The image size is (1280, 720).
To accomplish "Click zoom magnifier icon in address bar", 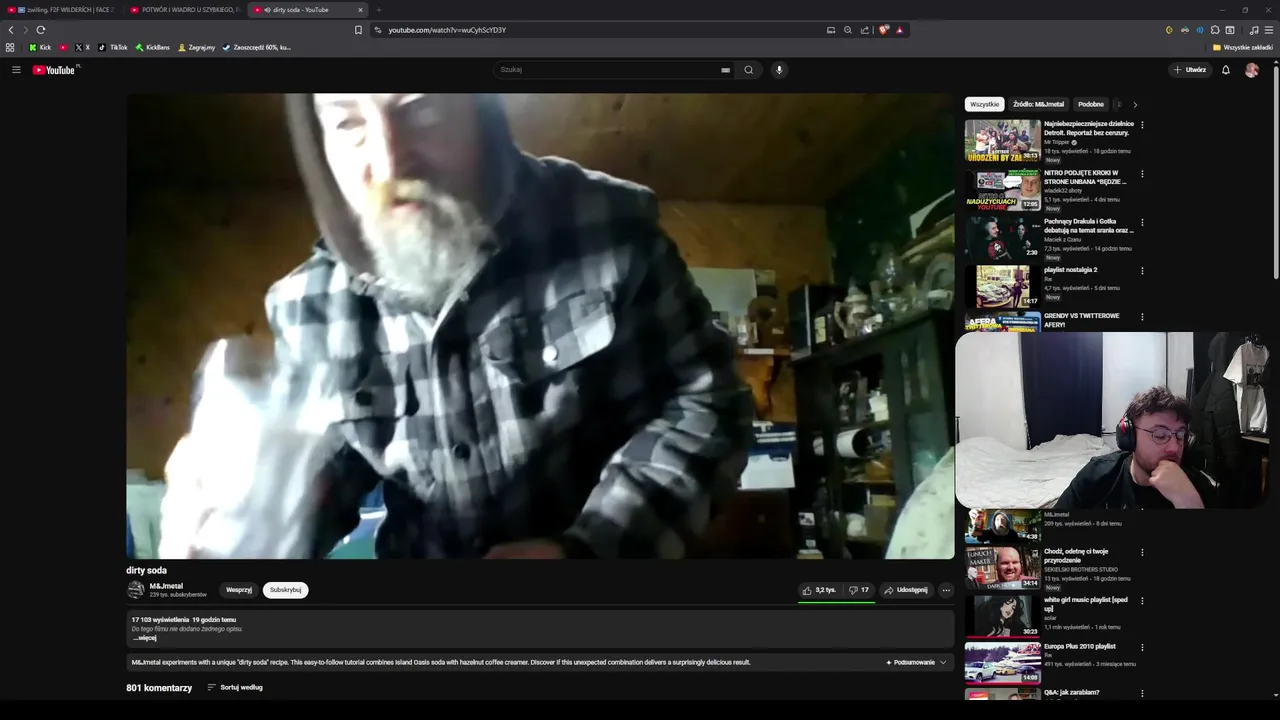I will click(x=848, y=30).
